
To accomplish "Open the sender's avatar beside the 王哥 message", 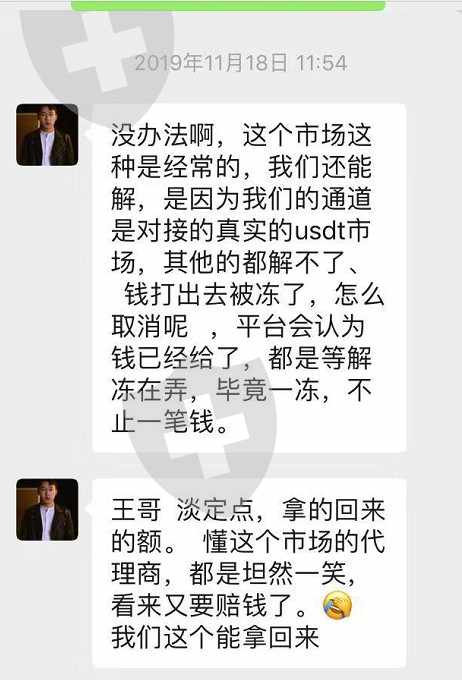I will [x=47, y=510].
